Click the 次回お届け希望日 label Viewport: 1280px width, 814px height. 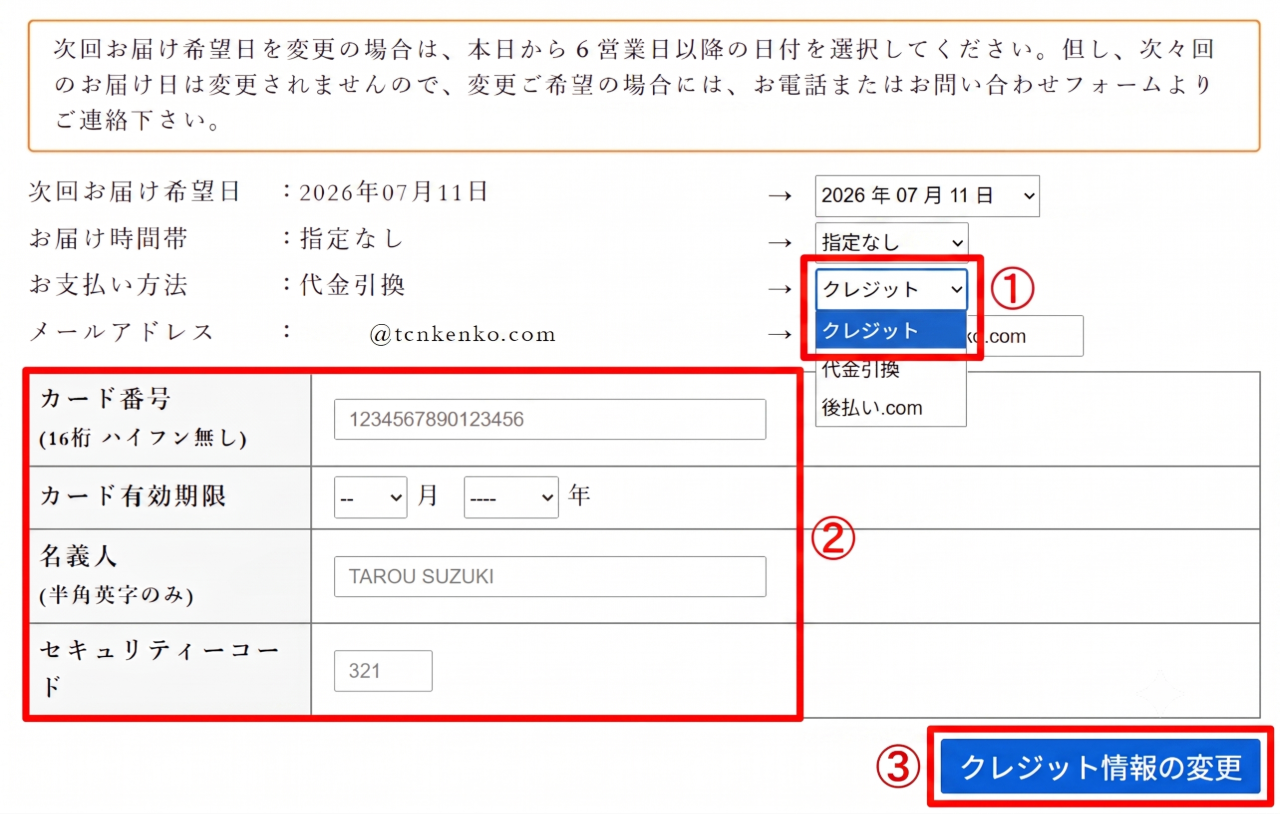point(135,192)
